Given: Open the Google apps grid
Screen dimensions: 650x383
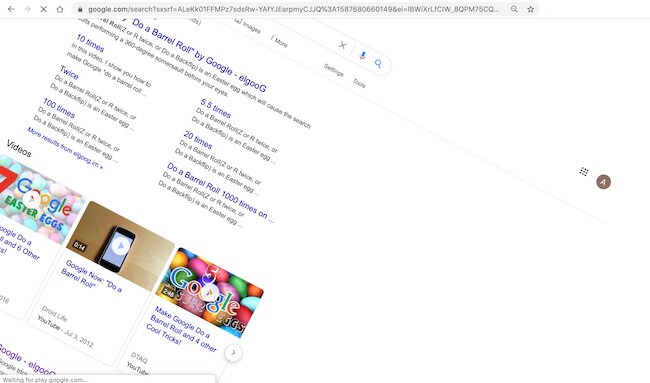Looking at the screenshot, I should click(x=584, y=171).
